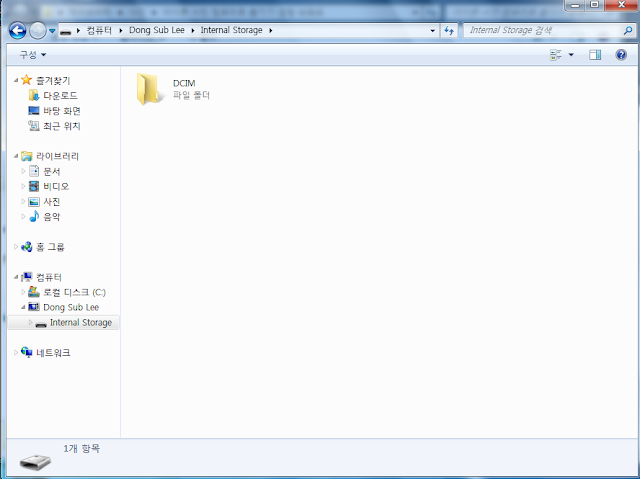Click the refresh button beside address bar
The height and width of the screenshot is (479, 640).
point(449,31)
